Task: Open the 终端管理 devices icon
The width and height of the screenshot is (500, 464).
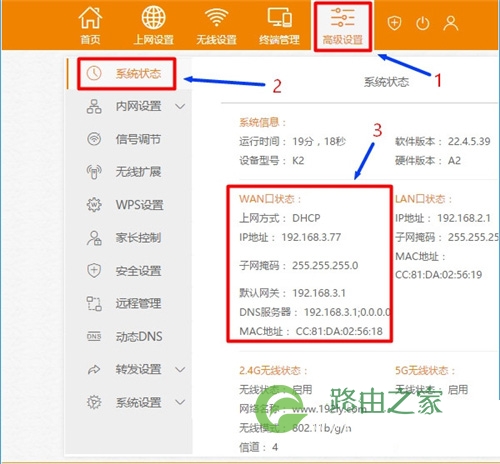Action: point(280,17)
